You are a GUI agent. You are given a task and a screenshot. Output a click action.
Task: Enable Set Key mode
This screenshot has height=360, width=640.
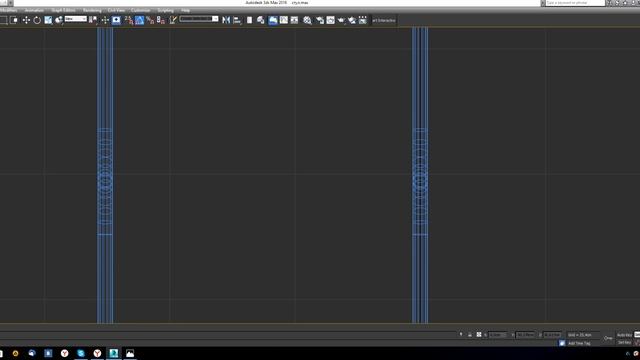click(x=624, y=342)
